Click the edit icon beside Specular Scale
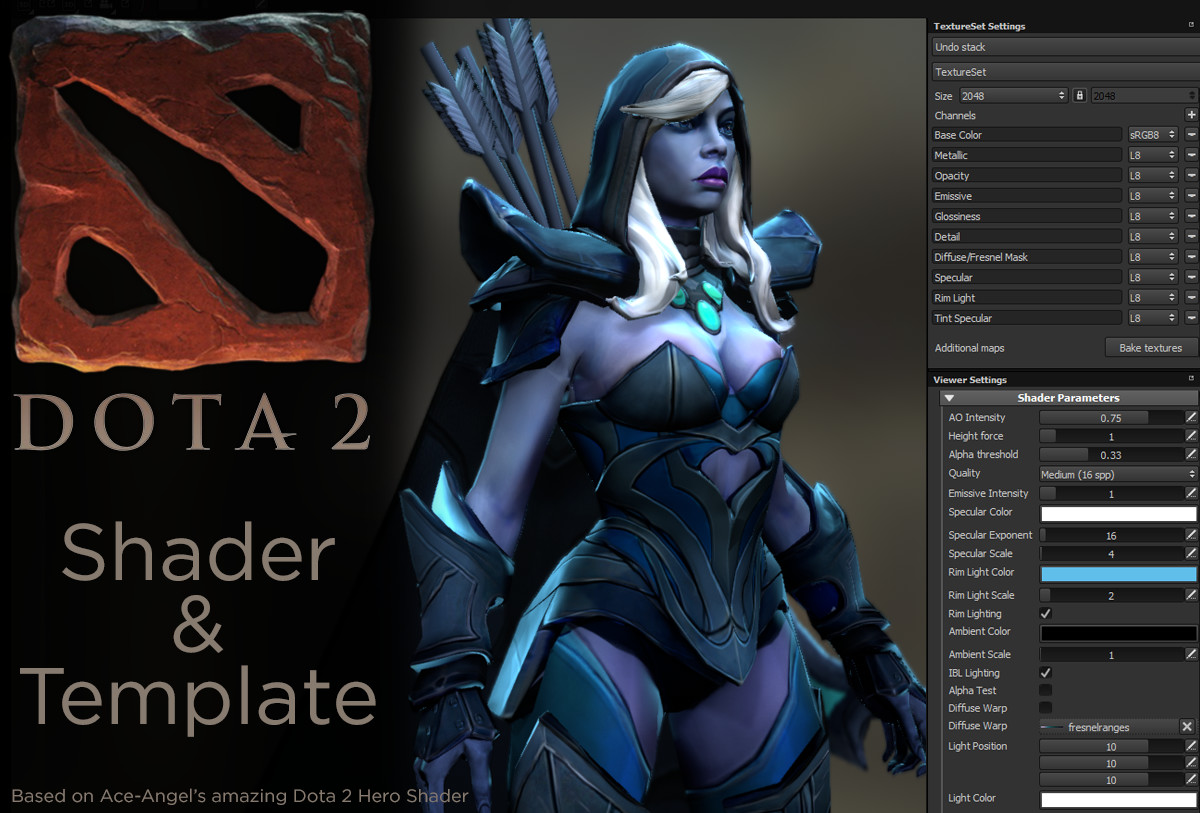The width and height of the screenshot is (1200, 813). [x=1191, y=553]
